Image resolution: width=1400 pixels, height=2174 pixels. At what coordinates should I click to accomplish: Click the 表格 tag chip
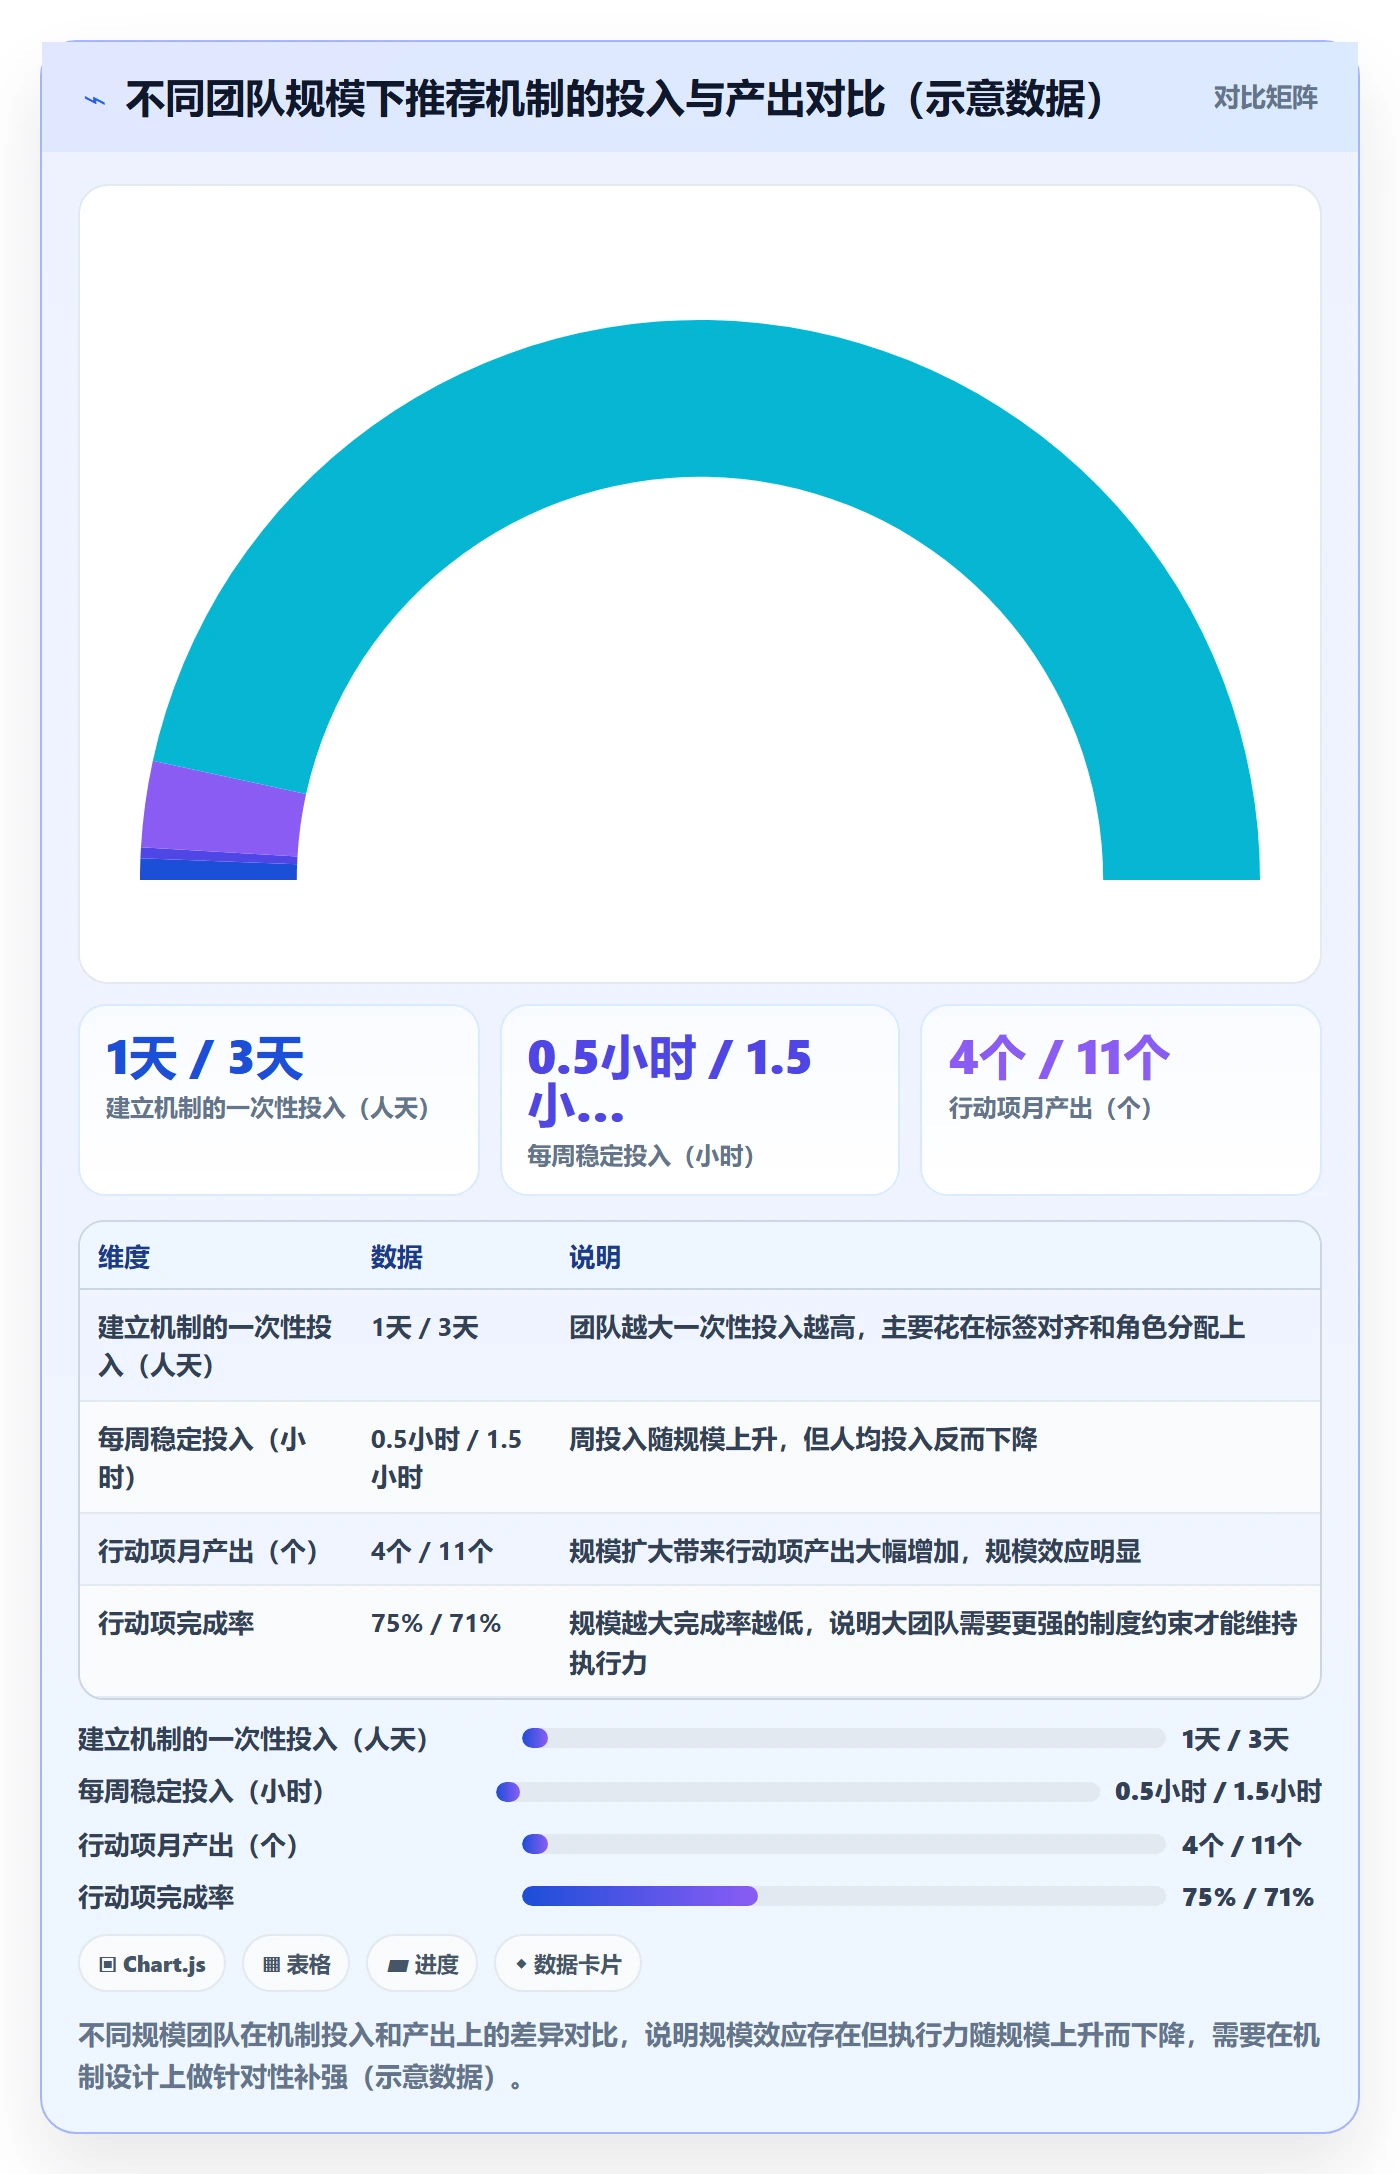(296, 1964)
